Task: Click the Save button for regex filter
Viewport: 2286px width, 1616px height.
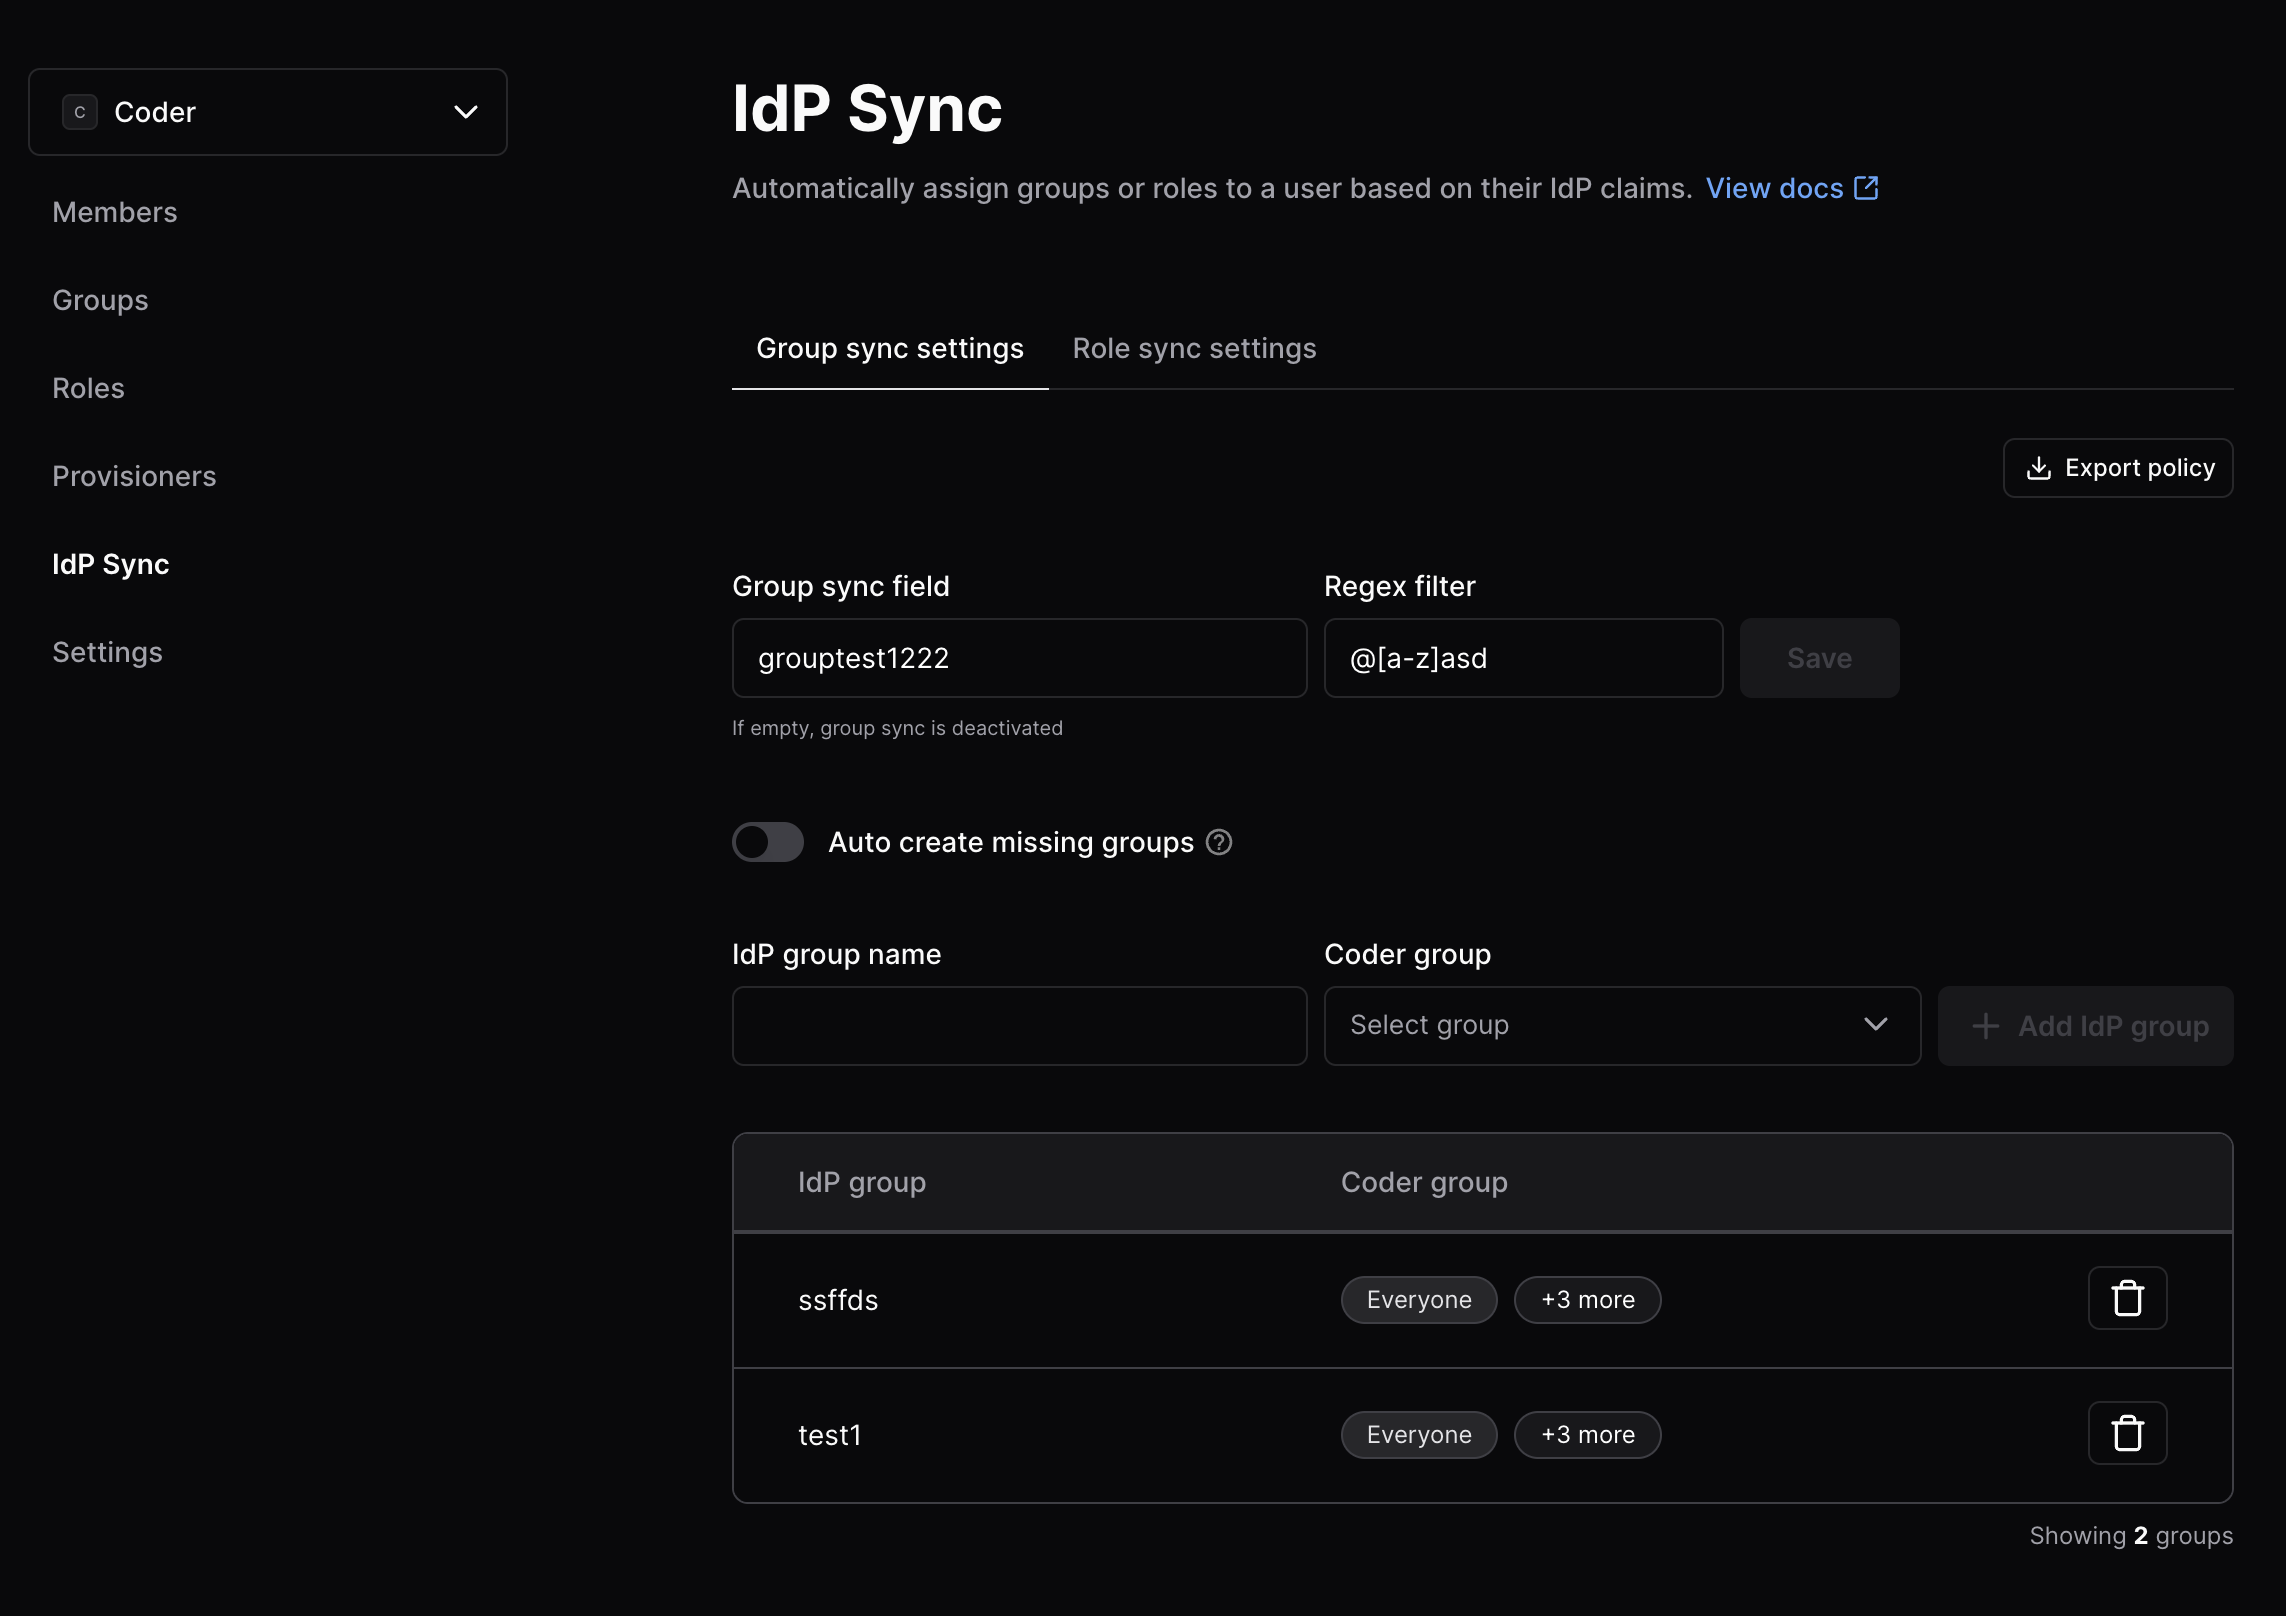Action: 1819,658
